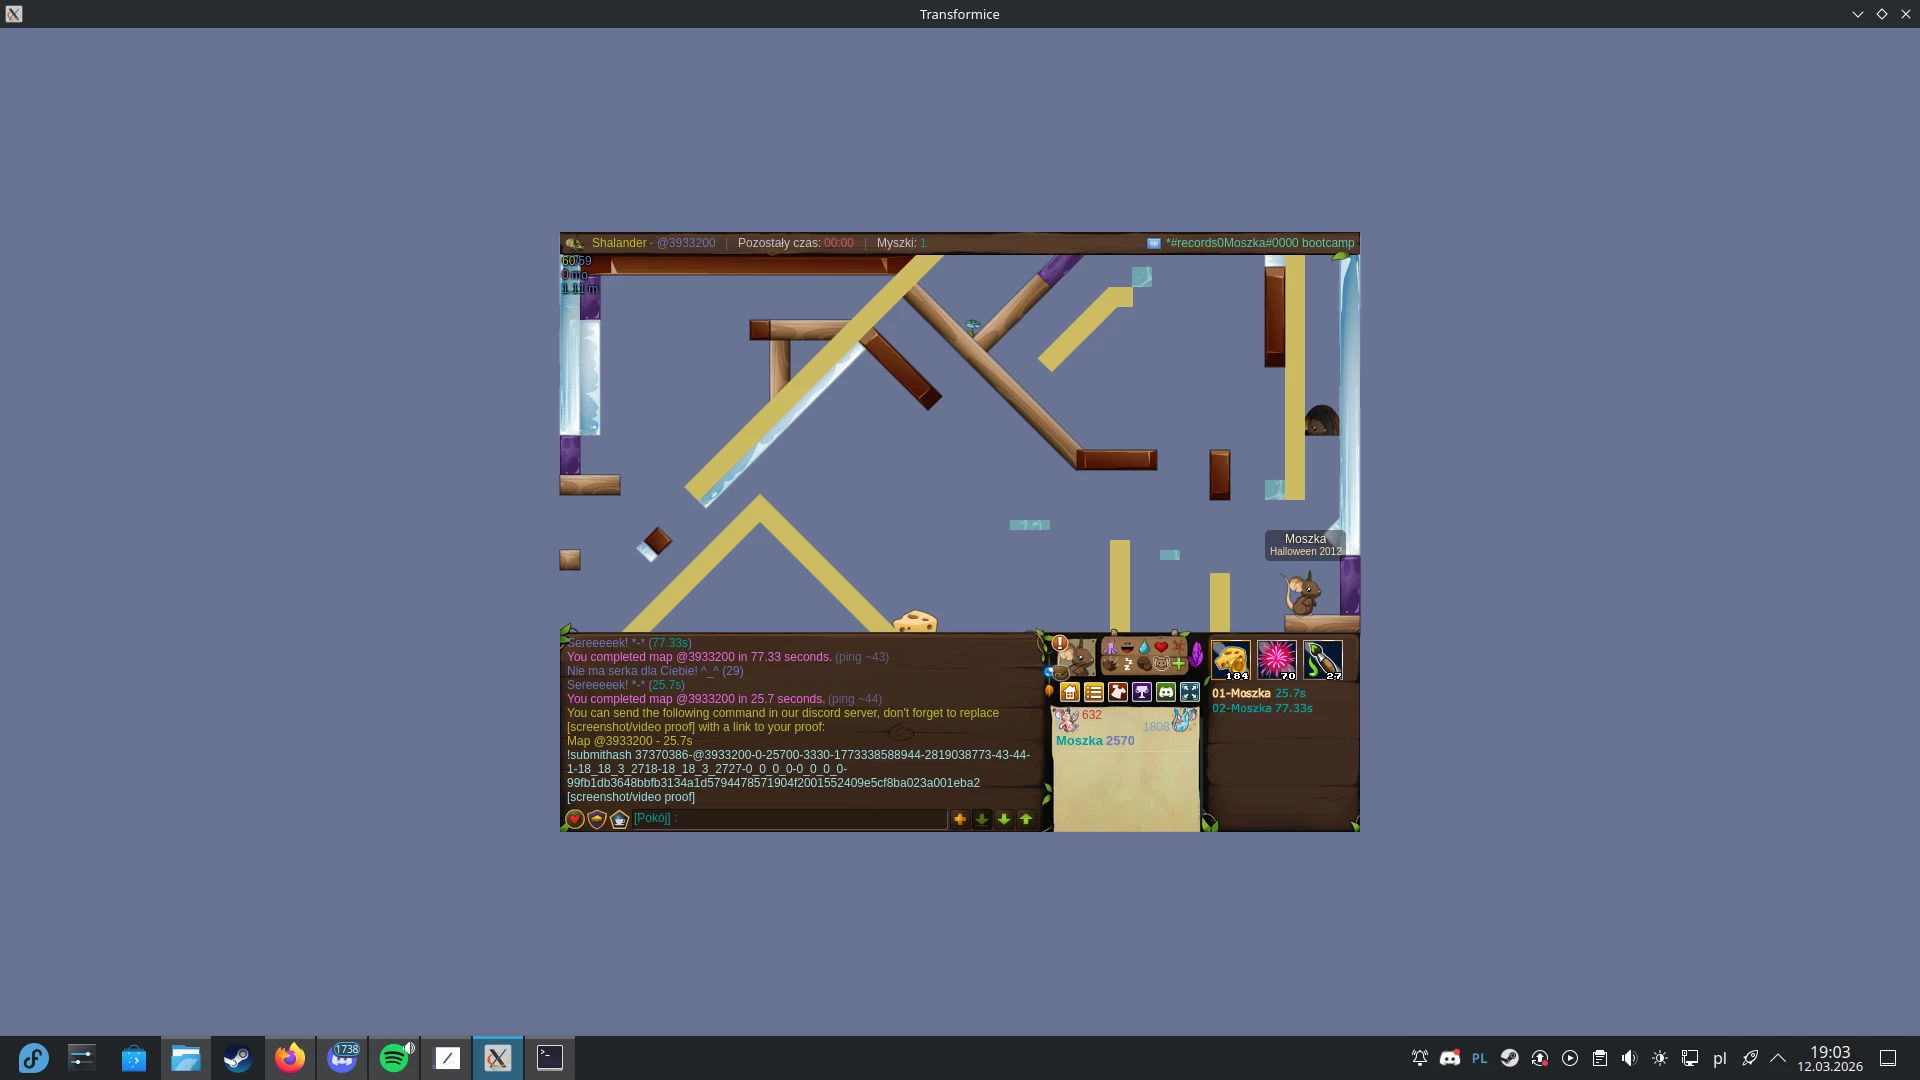Screen dimensions: 1920x1080
Task: Click 'You completed map @3933200 in 77.33 seconds'
Action: click(x=699, y=657)
